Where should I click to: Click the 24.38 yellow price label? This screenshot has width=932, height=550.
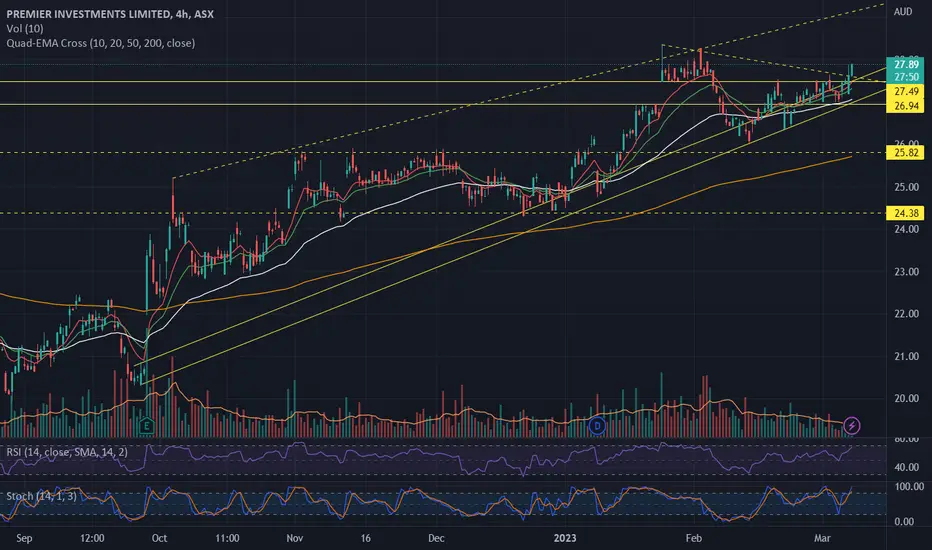coord(905,213)
